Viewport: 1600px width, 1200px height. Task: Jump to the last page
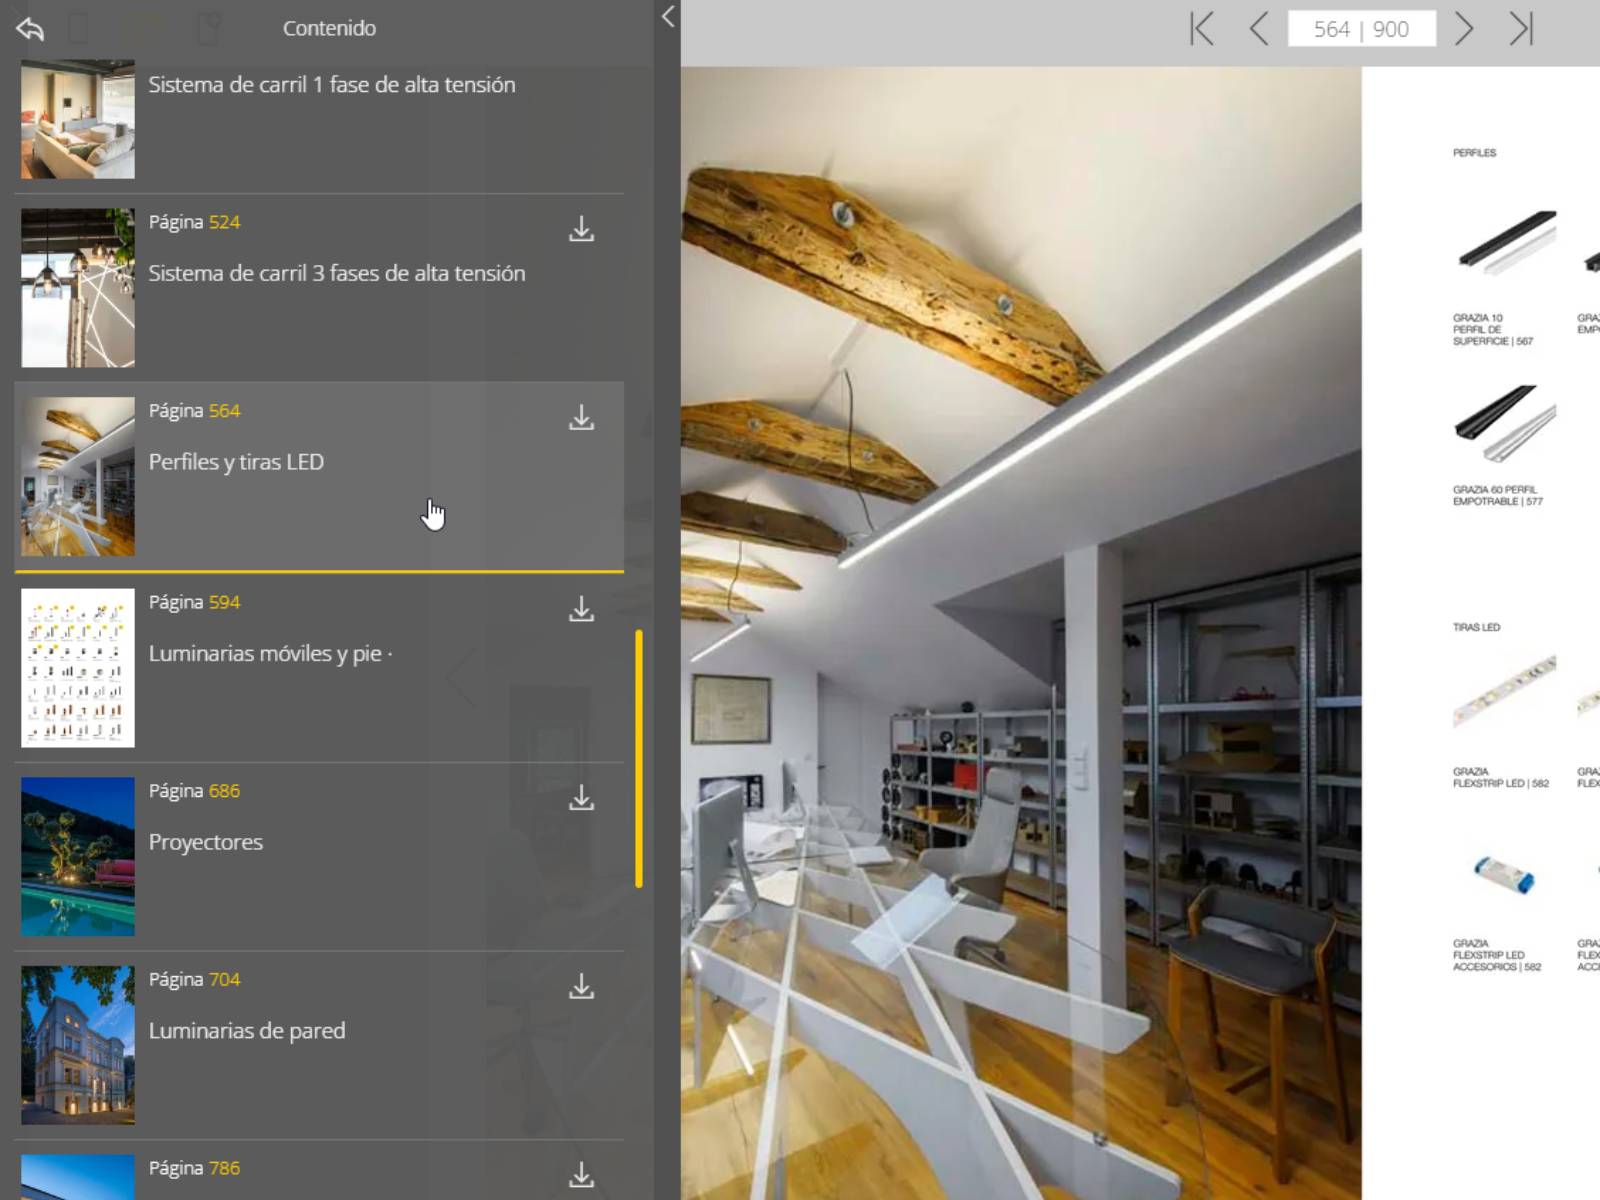tap(1521, 29)
